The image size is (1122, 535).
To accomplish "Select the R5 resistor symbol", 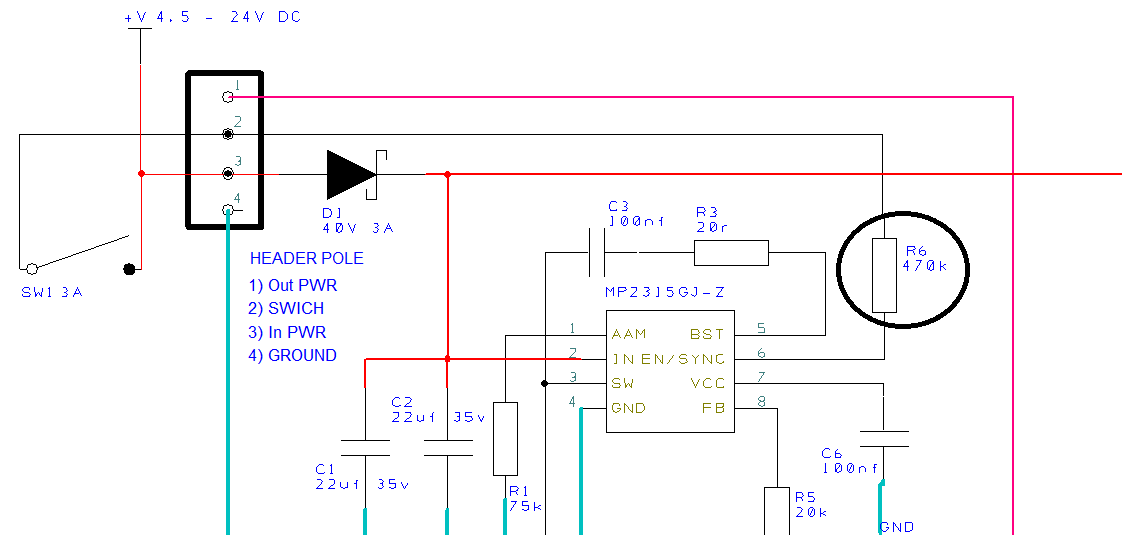I will pyautogui.click(x=776, y=511).
